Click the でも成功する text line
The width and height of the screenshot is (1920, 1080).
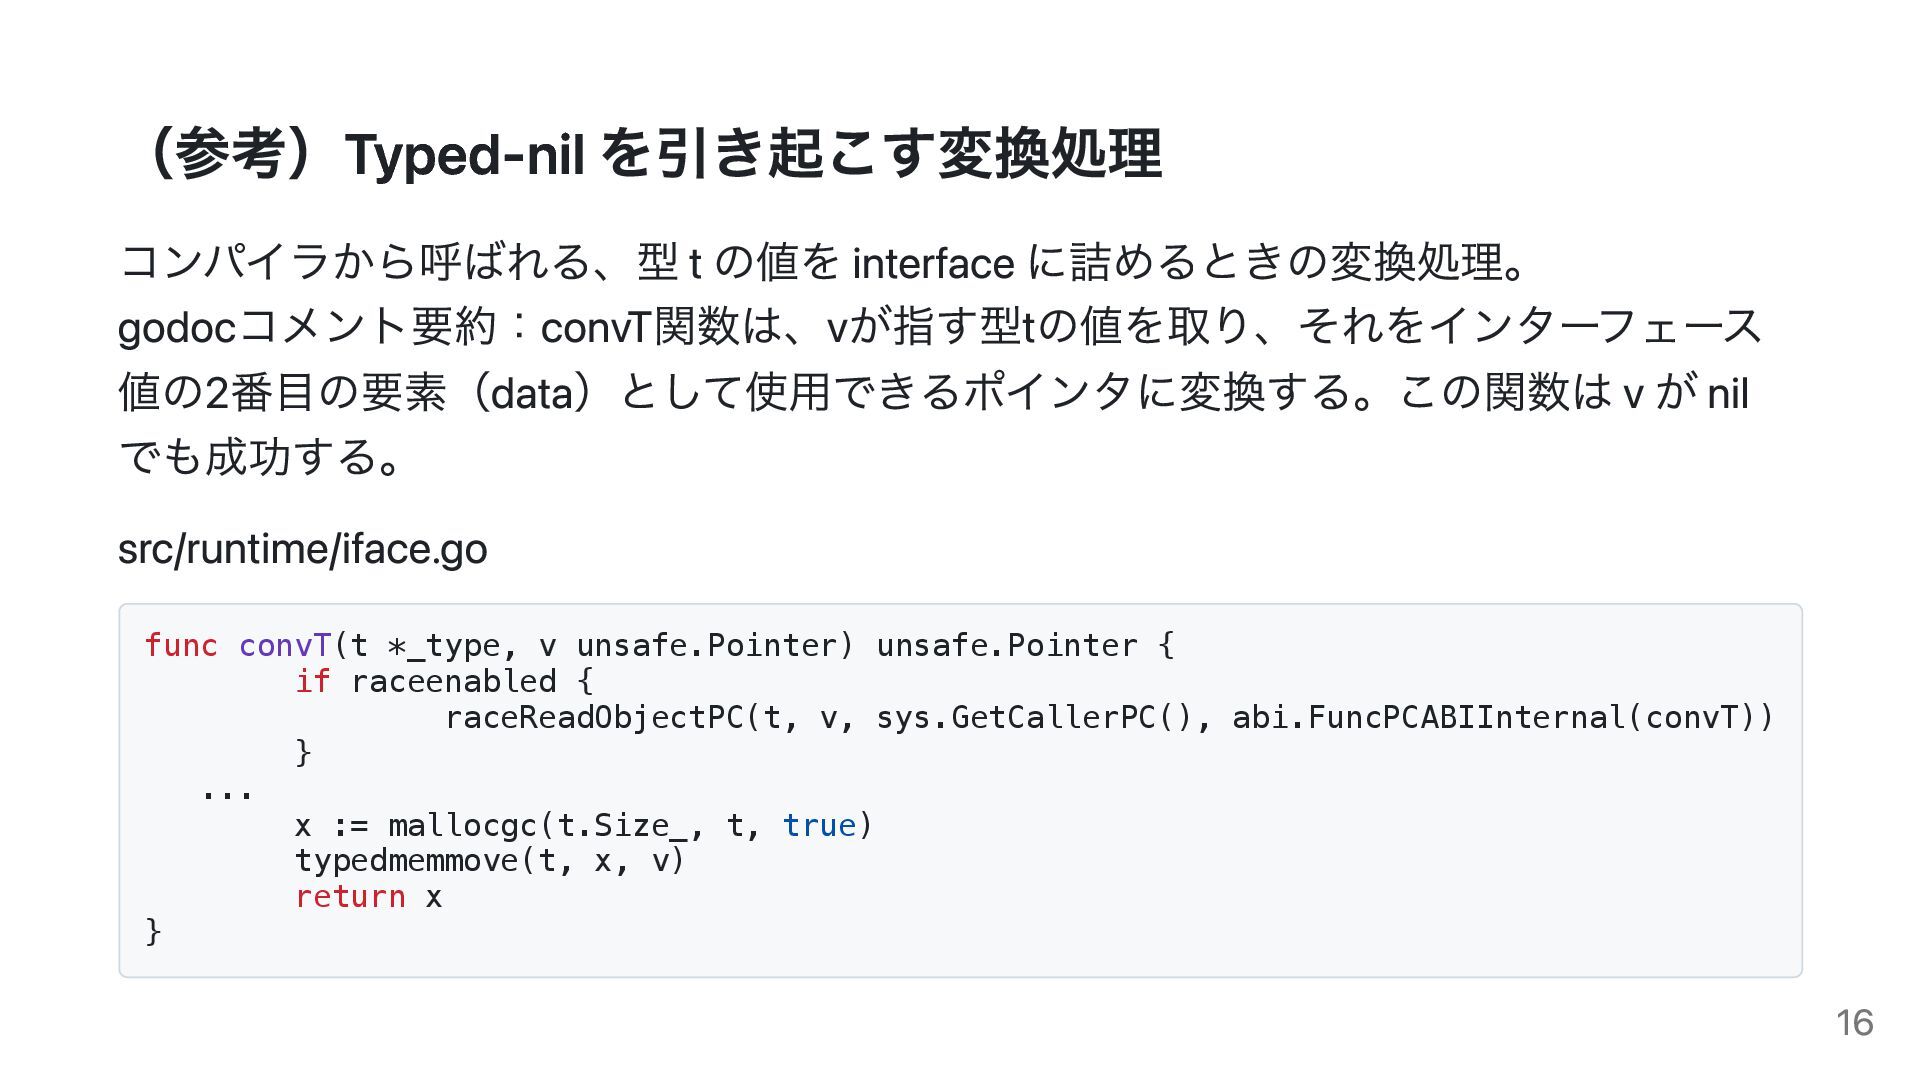[x=261, y=457]
